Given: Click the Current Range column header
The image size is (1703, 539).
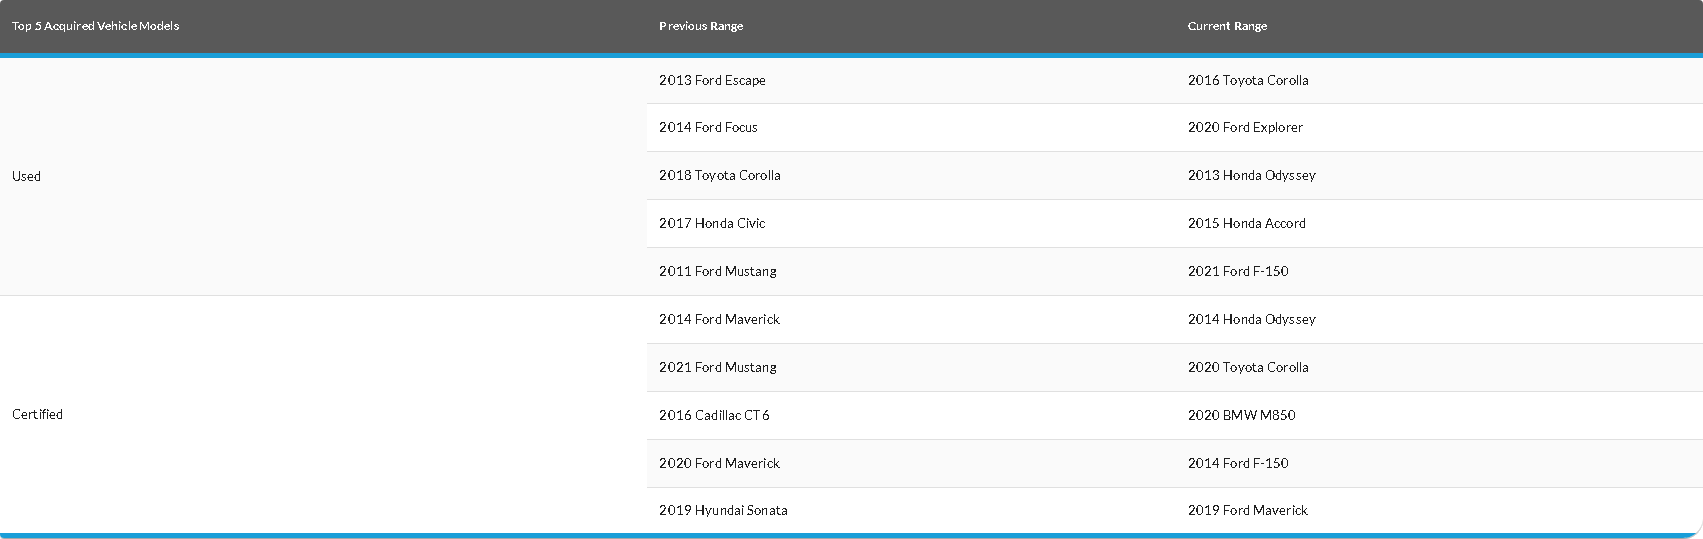Looking at the screenshot, I should click(1227, 26).
